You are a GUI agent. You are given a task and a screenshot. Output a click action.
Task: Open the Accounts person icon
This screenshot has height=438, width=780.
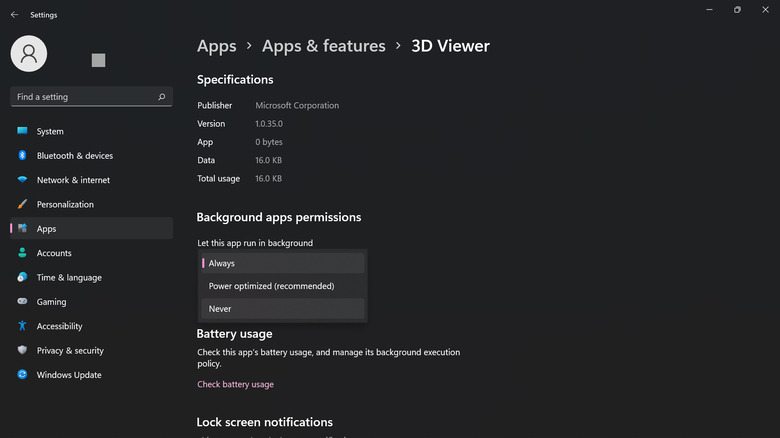(x=22, y=253)
